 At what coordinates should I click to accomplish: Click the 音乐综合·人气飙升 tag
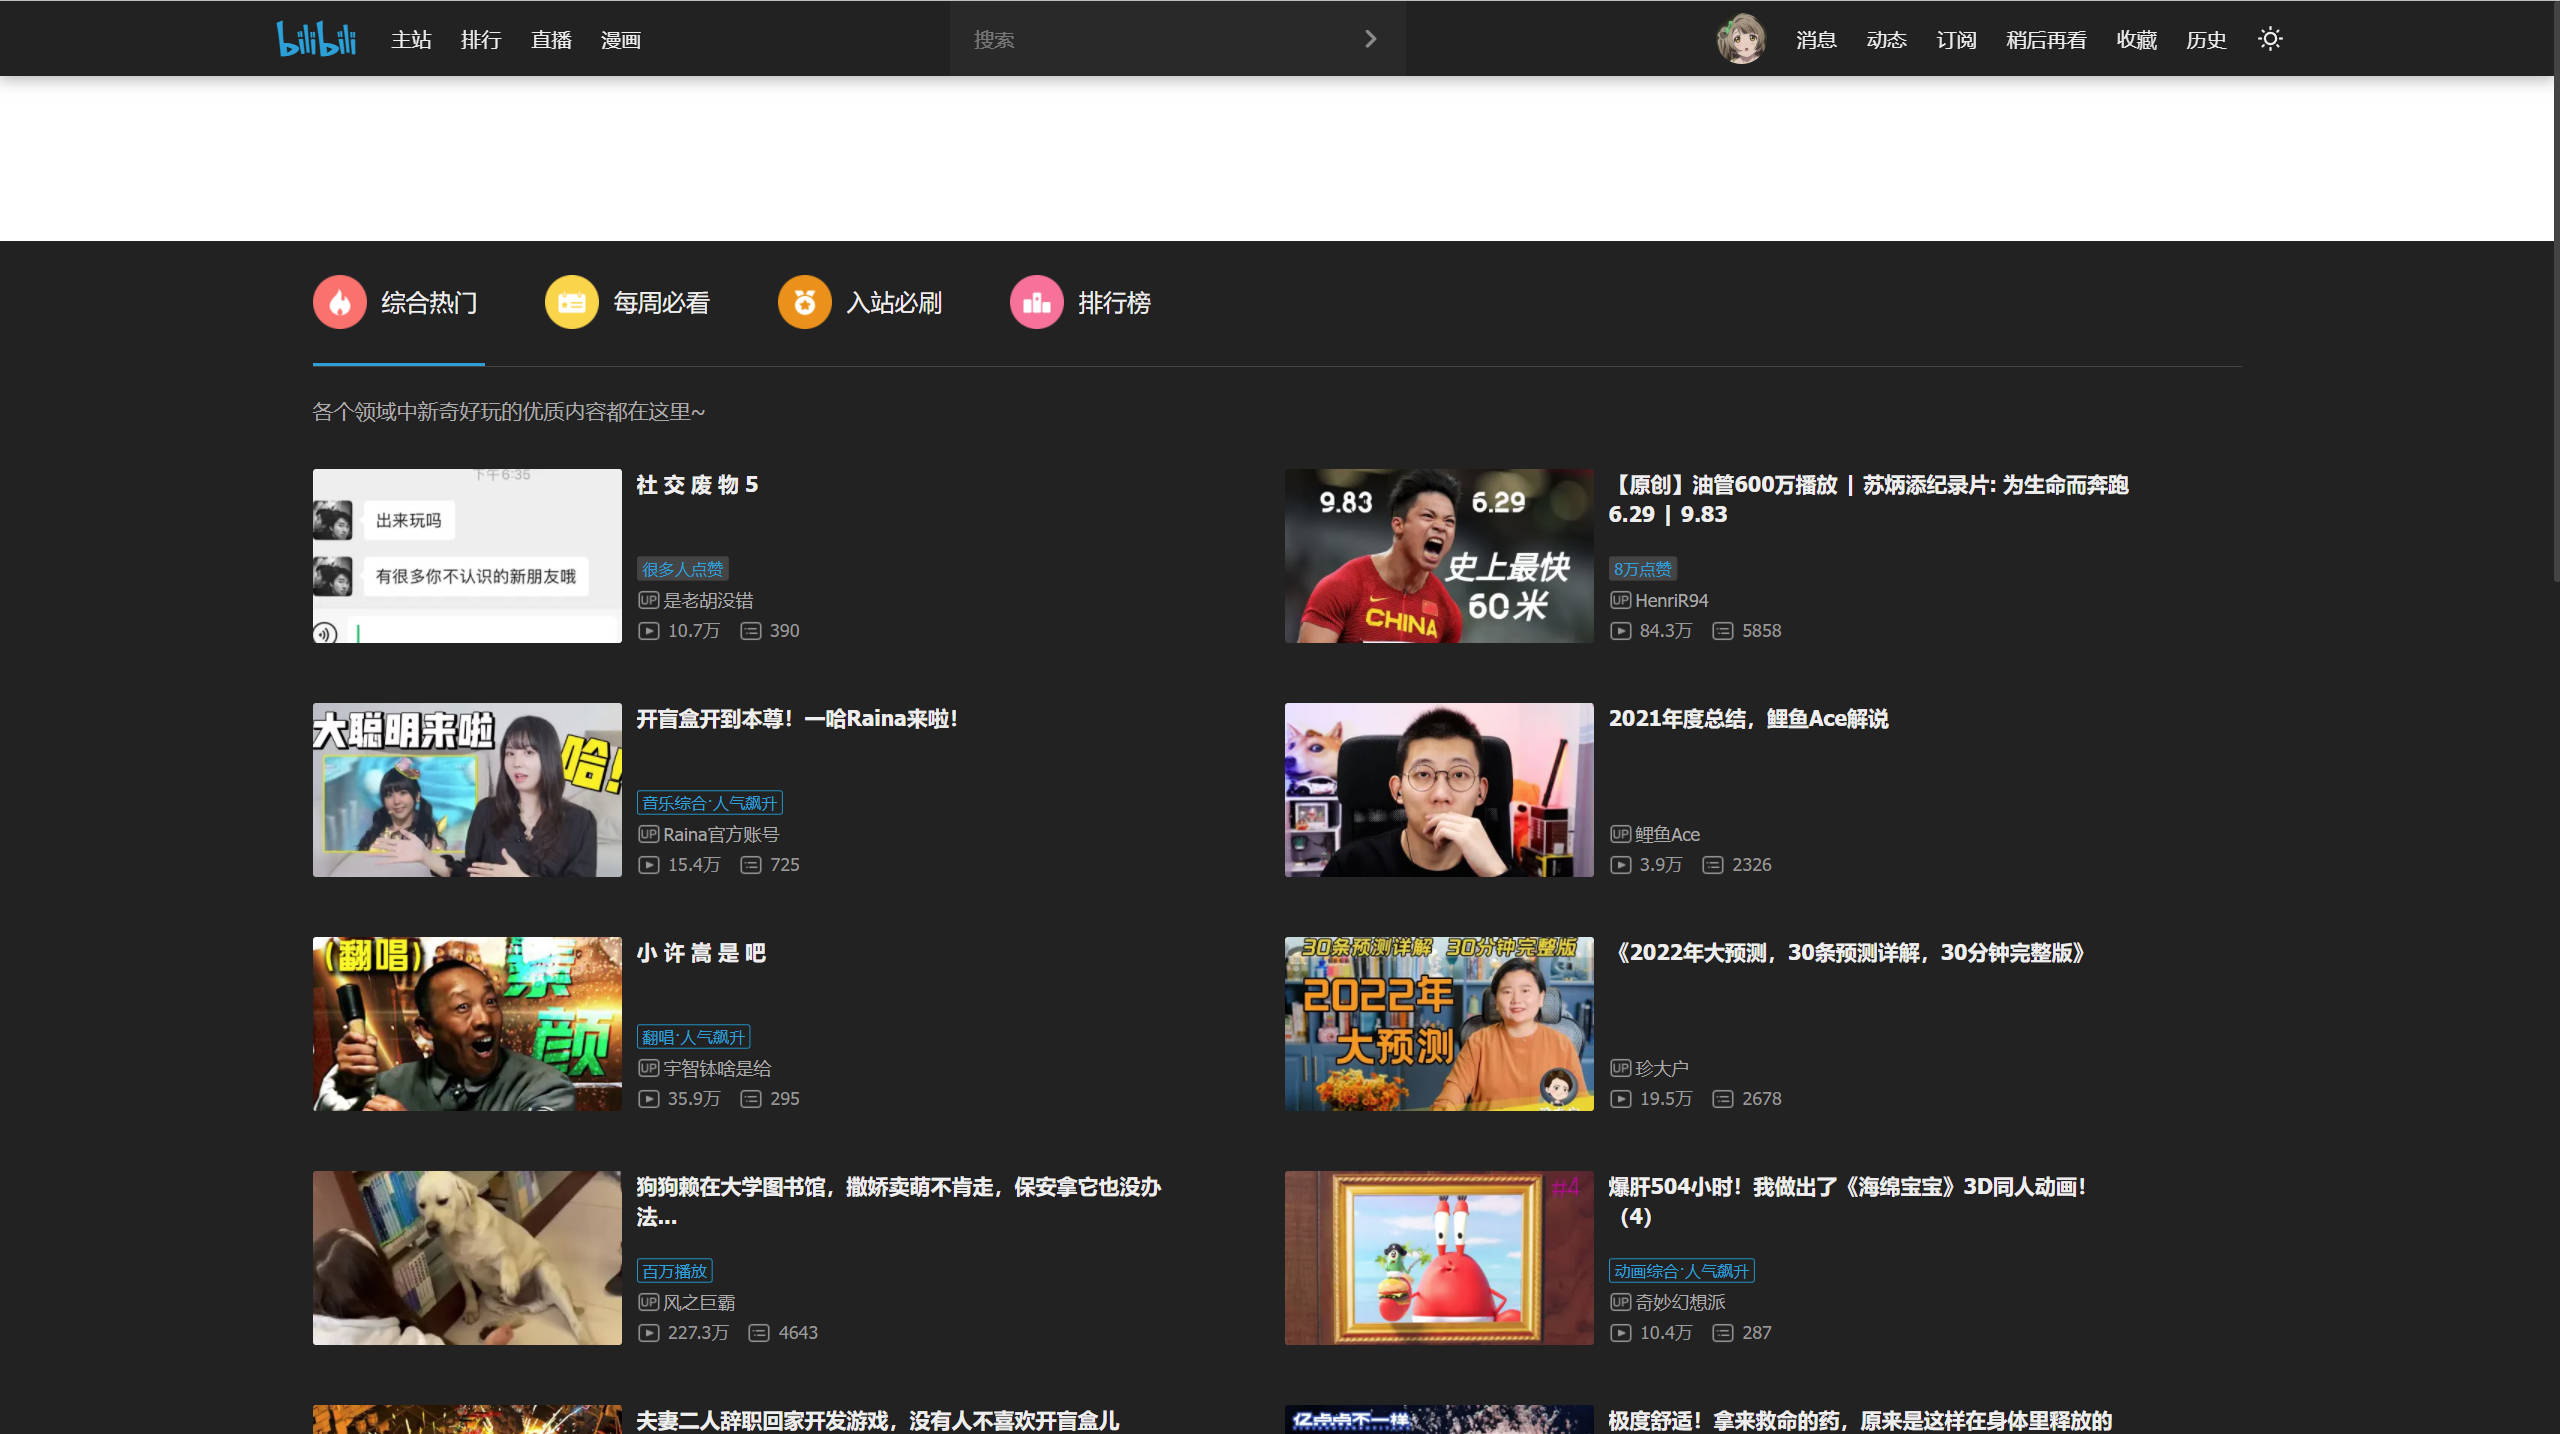click(x=710, y=803)
